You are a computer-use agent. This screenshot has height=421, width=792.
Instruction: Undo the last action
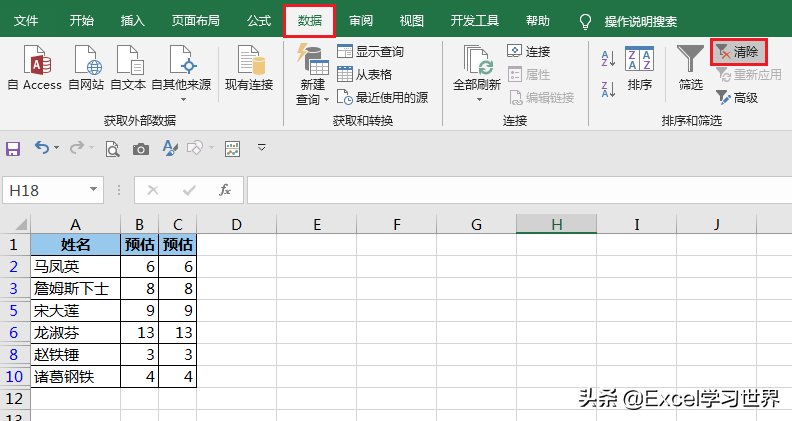[42, 148]
